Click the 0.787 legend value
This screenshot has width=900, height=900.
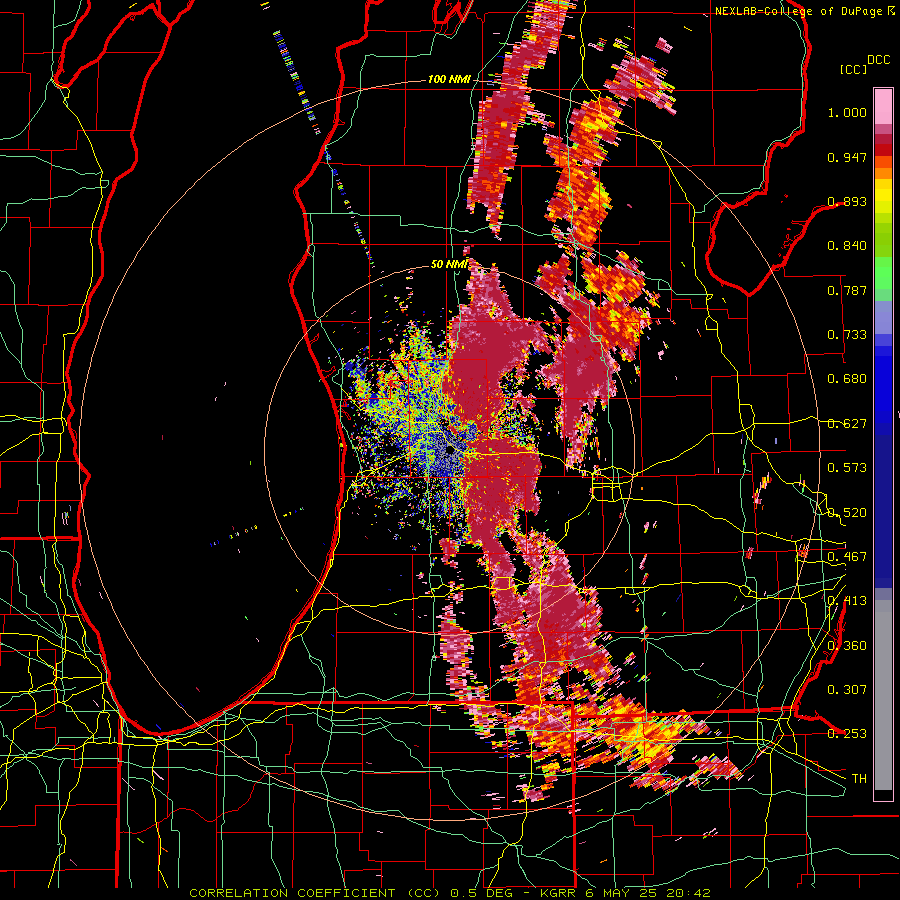[847, 290]
